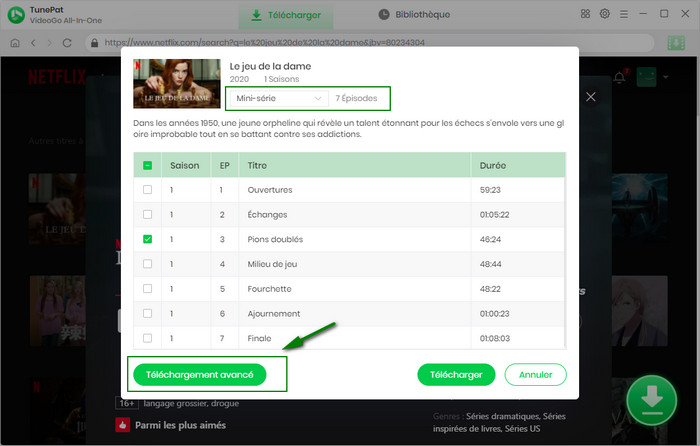
Task: Click the duration 48:44
Action: tap(490, 264)
